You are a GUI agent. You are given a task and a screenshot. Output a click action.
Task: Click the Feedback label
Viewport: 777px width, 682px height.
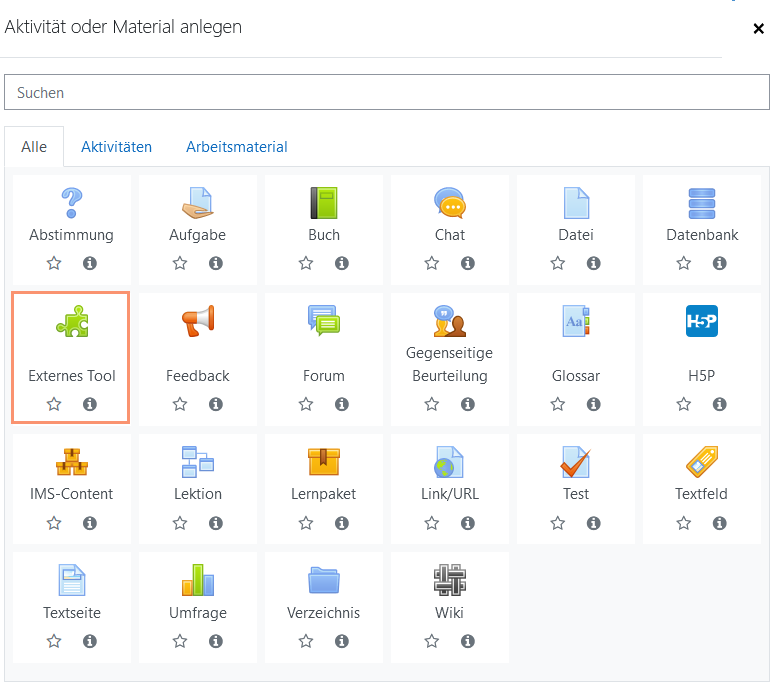pos(198,376)
